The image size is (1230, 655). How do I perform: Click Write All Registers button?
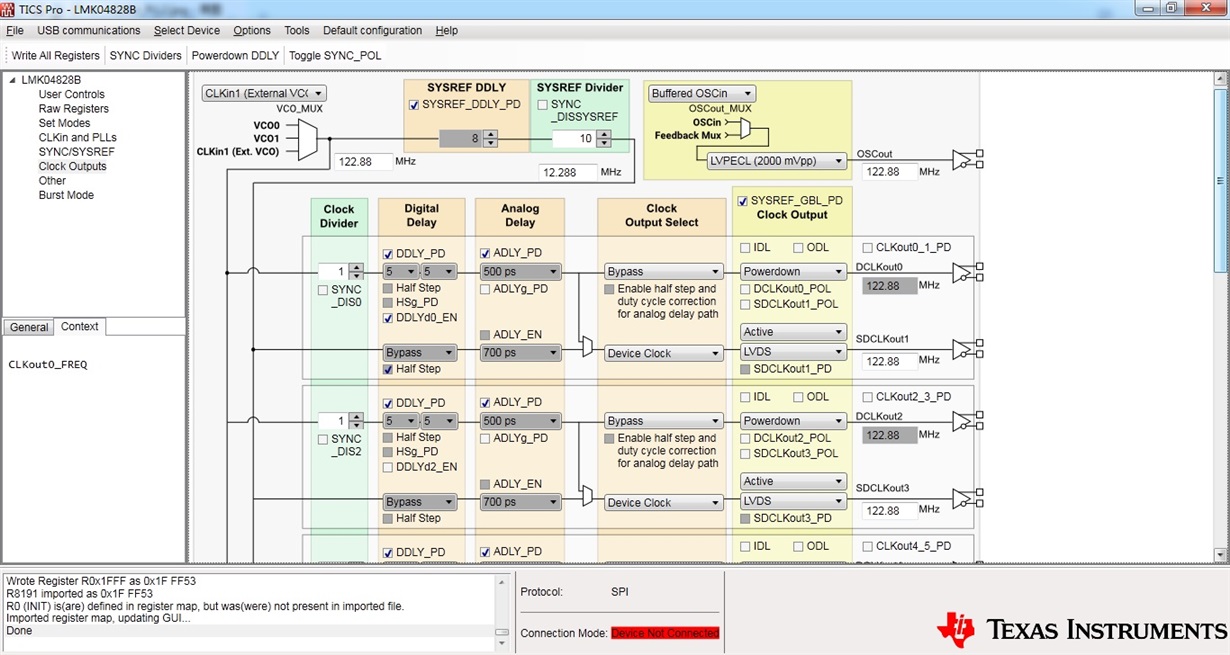click(56, 56)
